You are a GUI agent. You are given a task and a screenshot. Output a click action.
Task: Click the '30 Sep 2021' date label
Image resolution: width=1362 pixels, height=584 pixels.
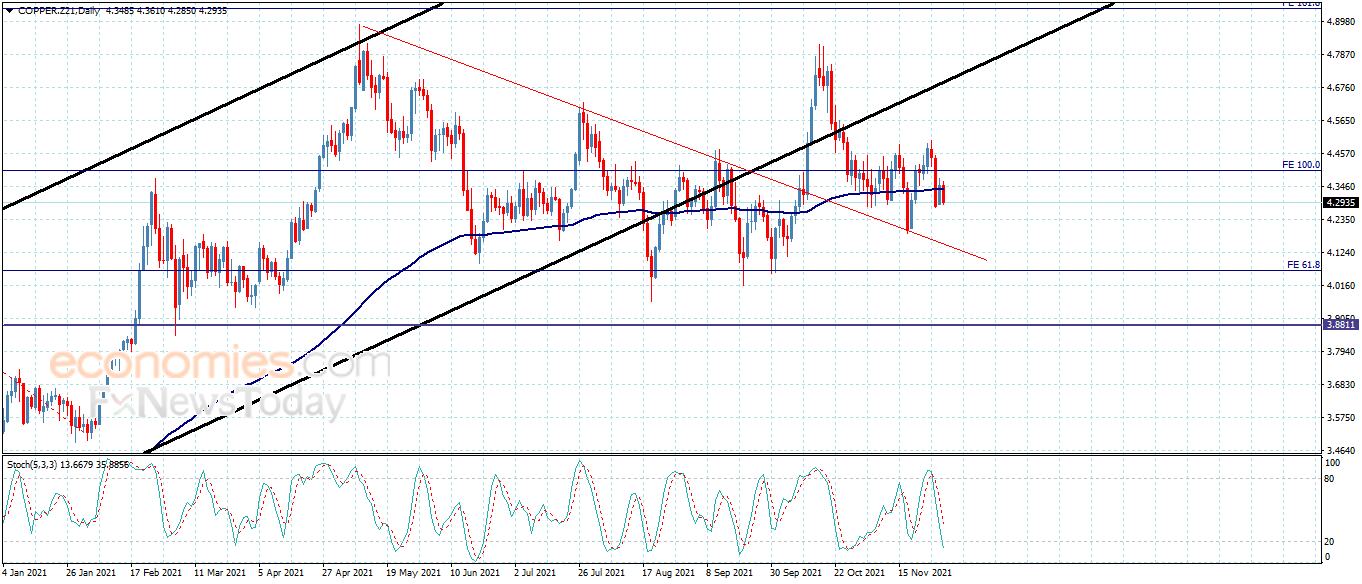(795, 573)
